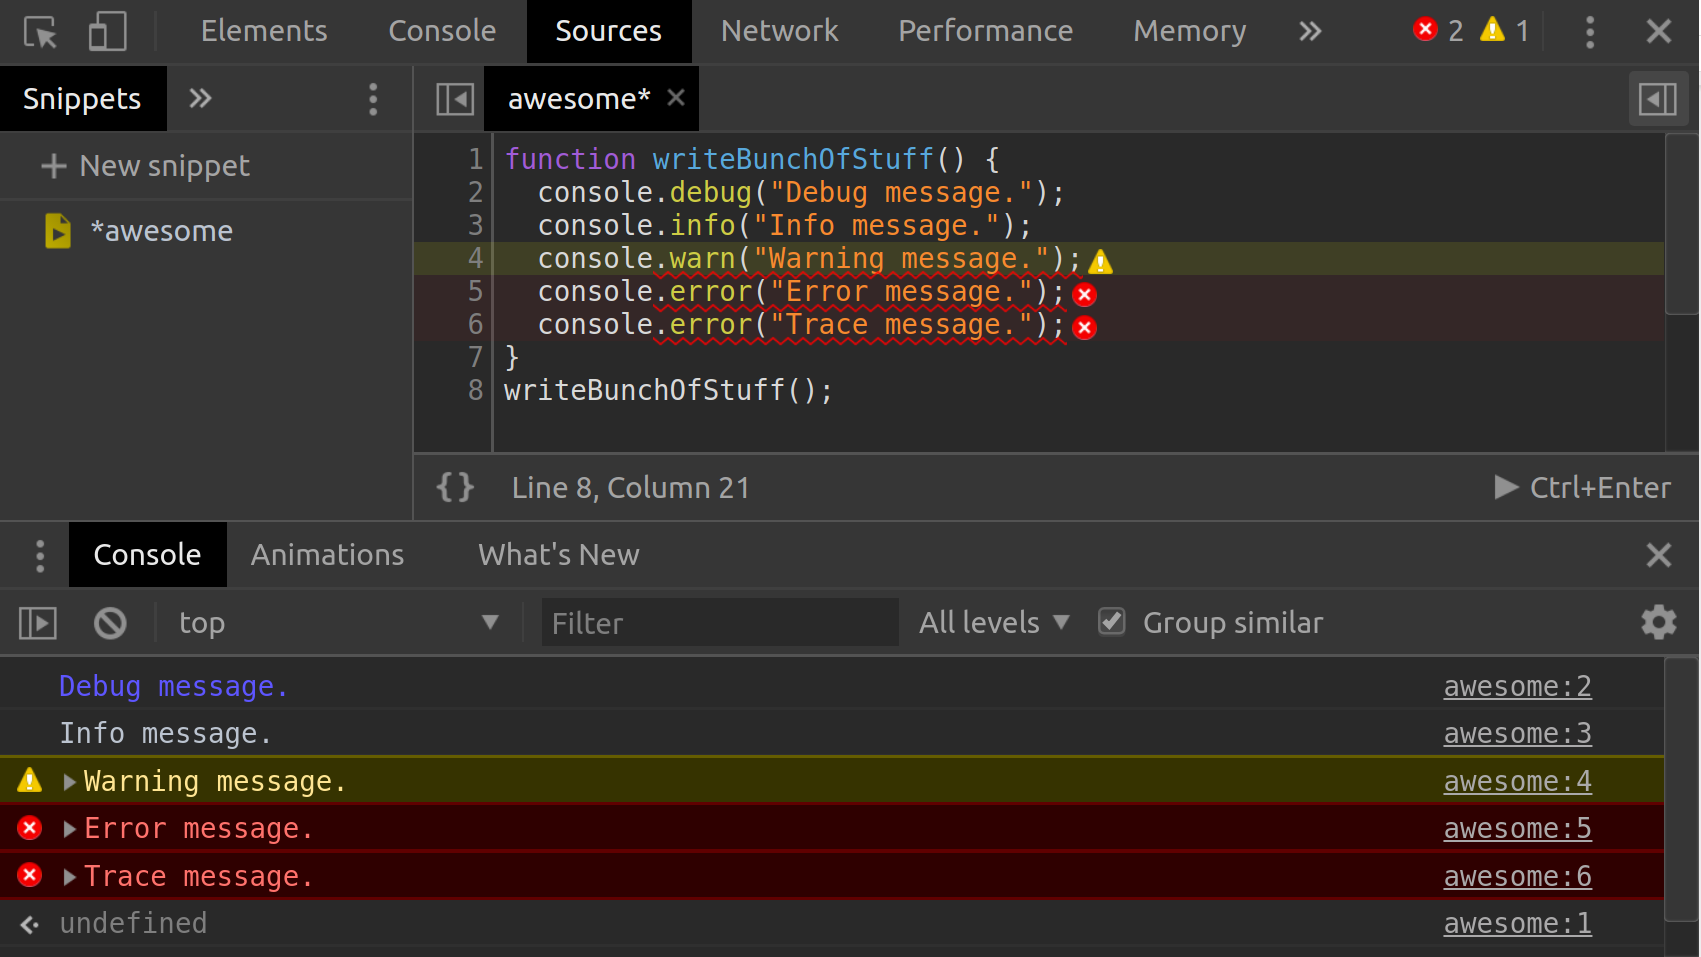
Task: Expand the Error message stack trace
Action: [x=69, y=829]
